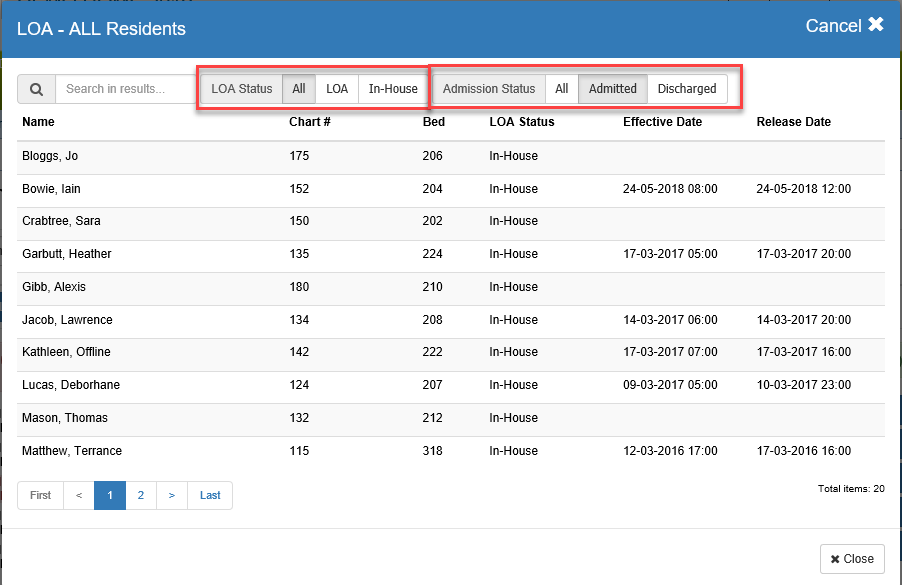This screenshot has height=585, width=902.
Task: Filter LOA Status to In-House
Action: (393, 89)
